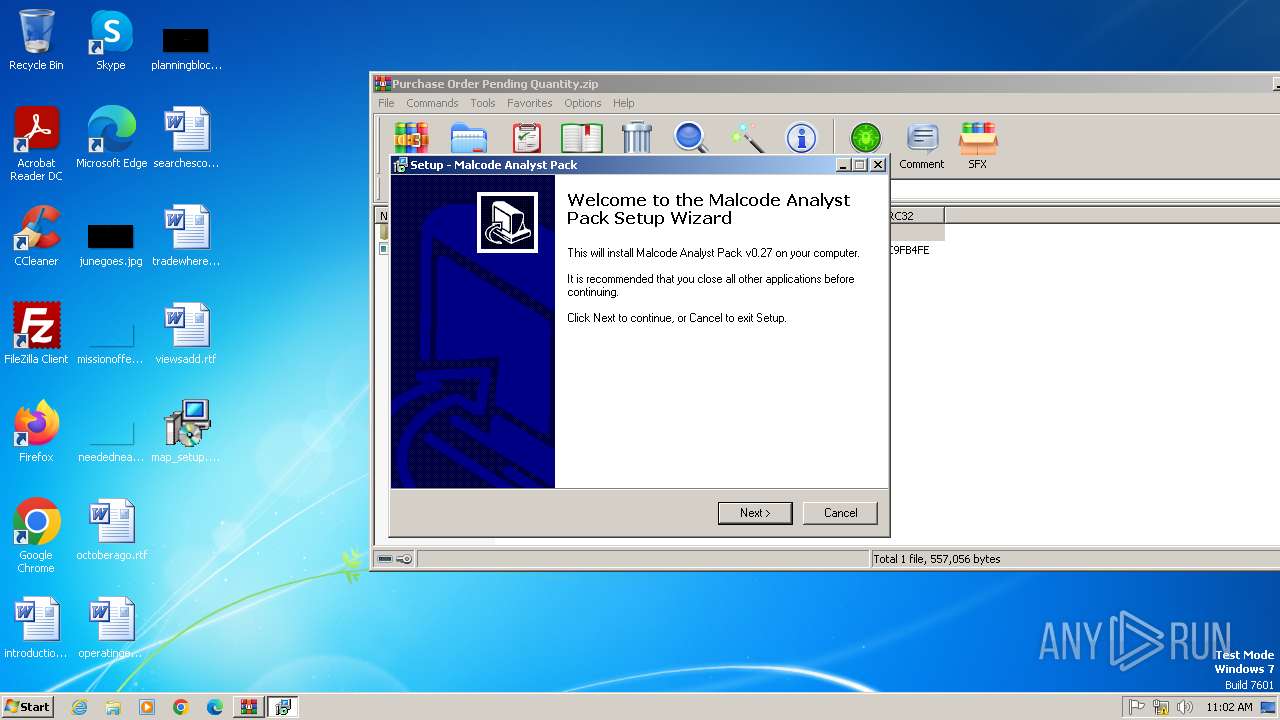Select CCleaner desktop shortcut
The height and width of the screenshot is (720, 1280).
tap(36, 236)
